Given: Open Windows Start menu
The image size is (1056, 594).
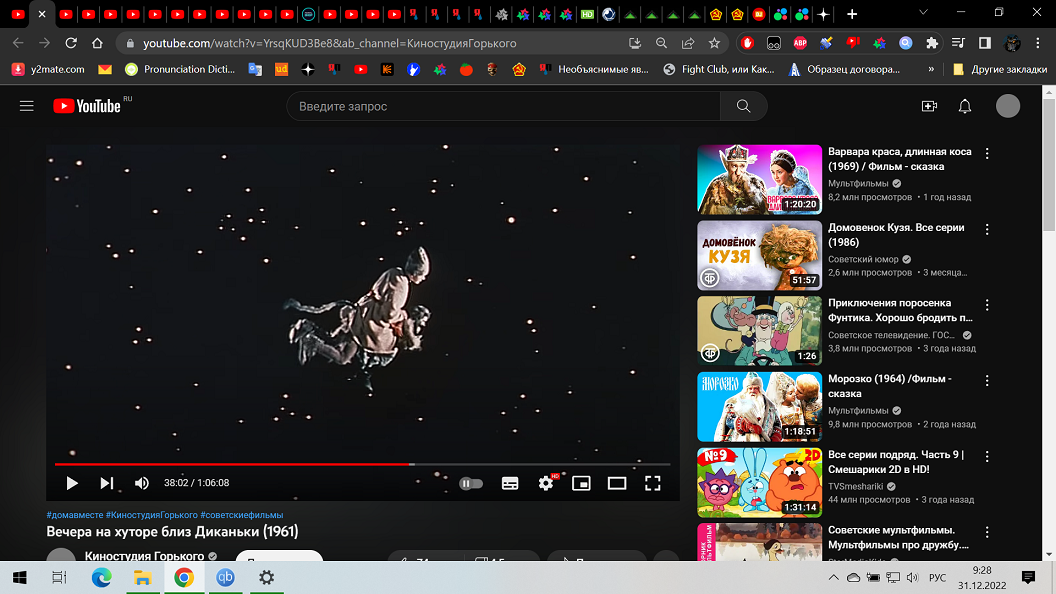Looking at the screenshot, I should (x=20, y=578).
